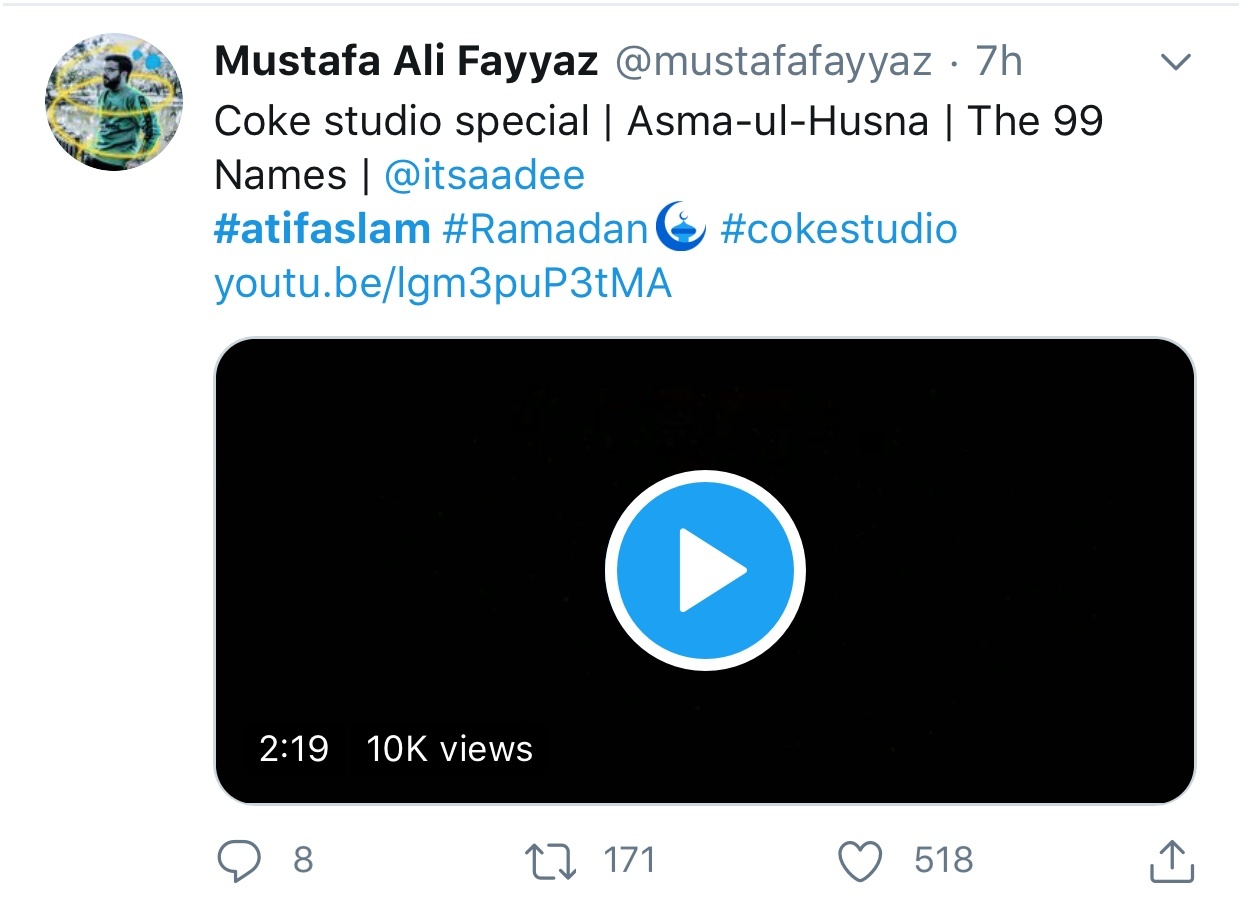The width and height of the screenshot is (1242, 912).
Task: Click the 518 likes count
Action: coord(943,861)
